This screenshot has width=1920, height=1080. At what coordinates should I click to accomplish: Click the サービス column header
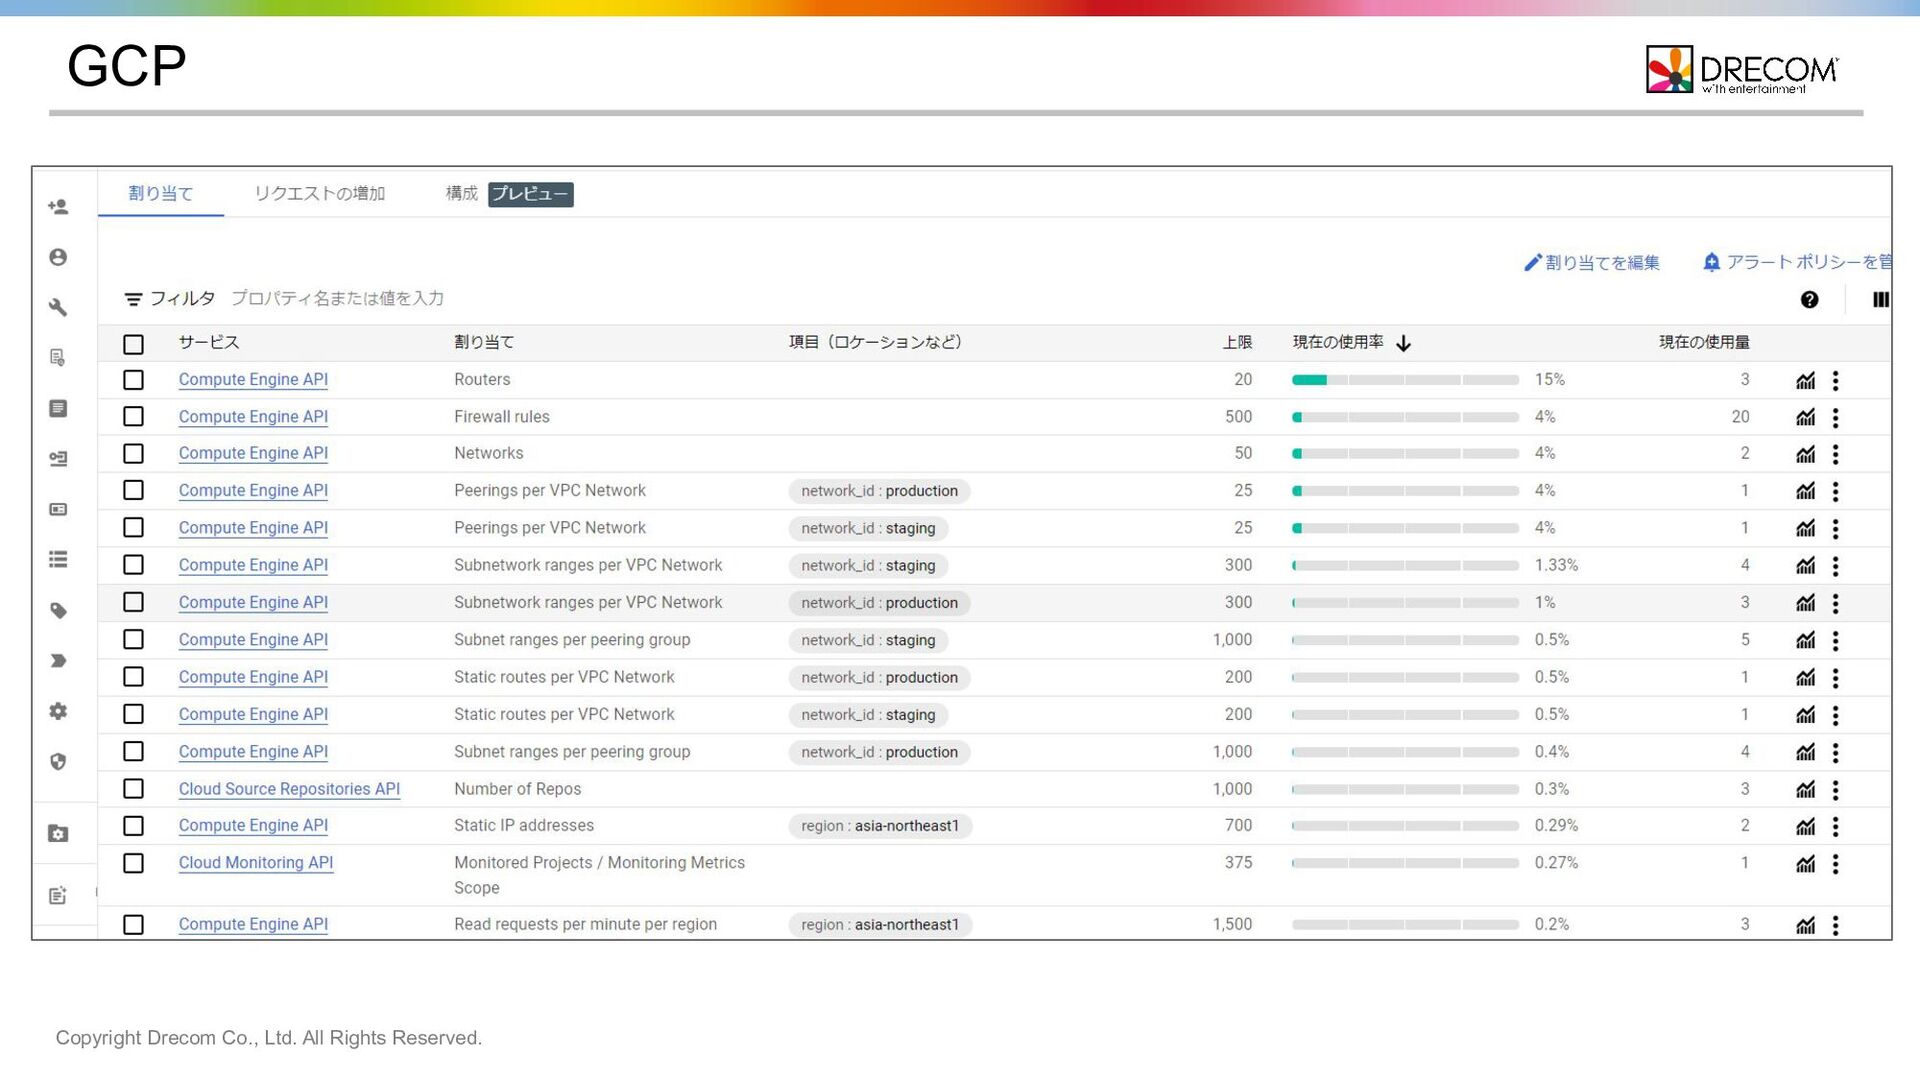[x=209, y=342]
